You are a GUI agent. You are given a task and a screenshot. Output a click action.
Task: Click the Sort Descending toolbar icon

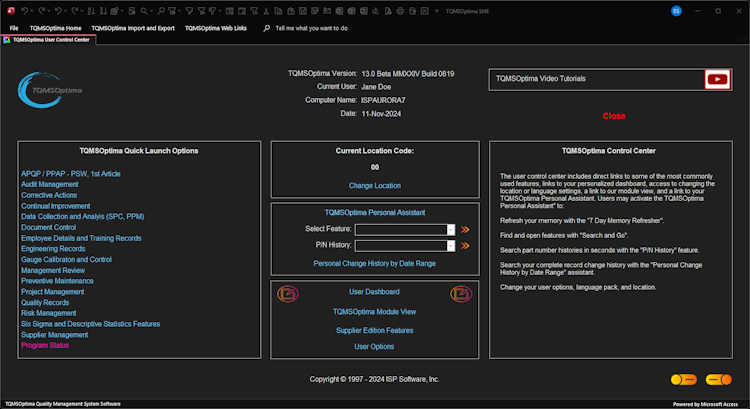103,11
